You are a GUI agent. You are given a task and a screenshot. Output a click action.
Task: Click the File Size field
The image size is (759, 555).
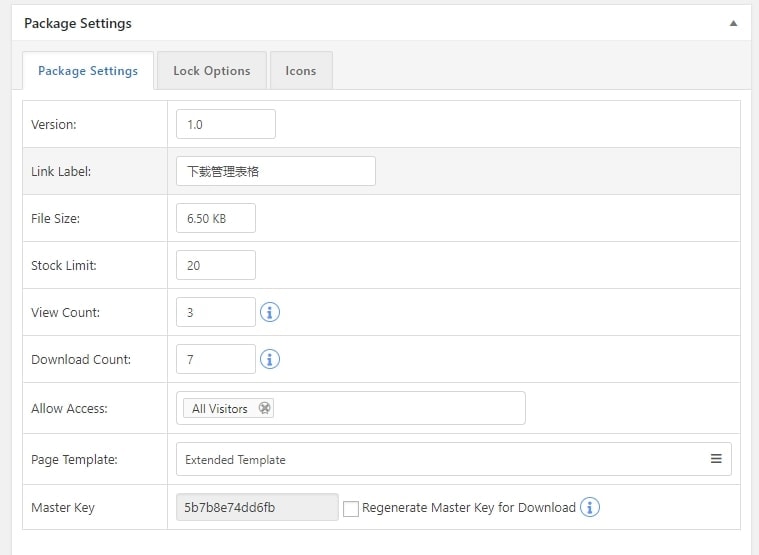tap(215, 218)
